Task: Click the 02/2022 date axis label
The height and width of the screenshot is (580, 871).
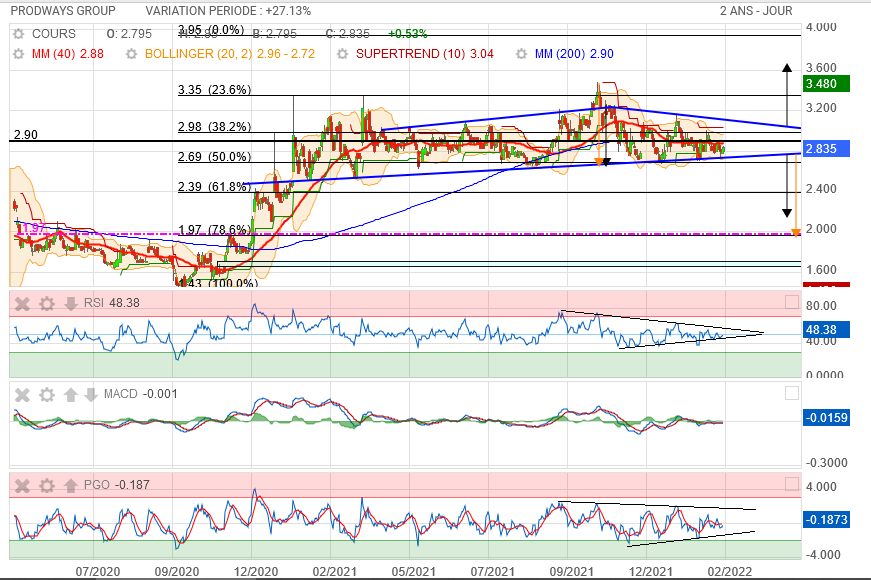Action: (729, 571)
